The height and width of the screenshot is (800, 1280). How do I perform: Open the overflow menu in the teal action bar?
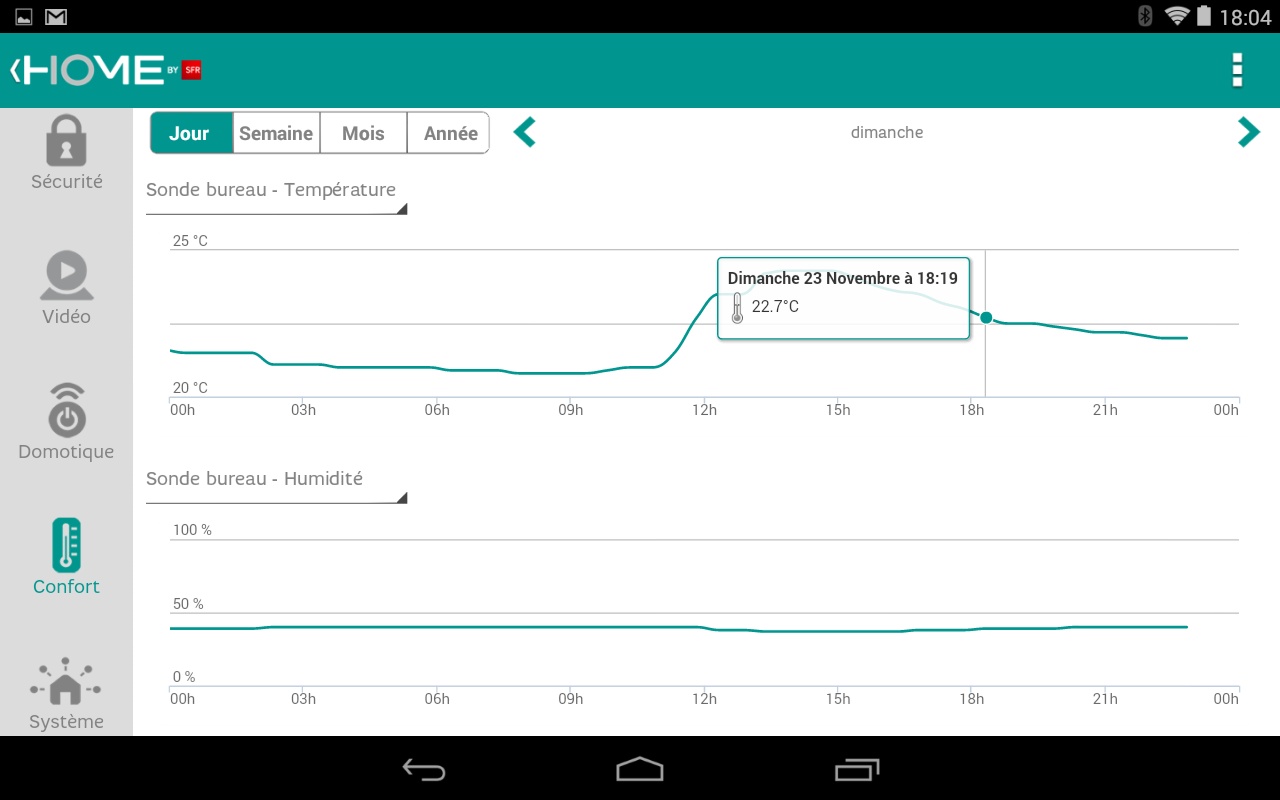click(x=1237, y=71)
